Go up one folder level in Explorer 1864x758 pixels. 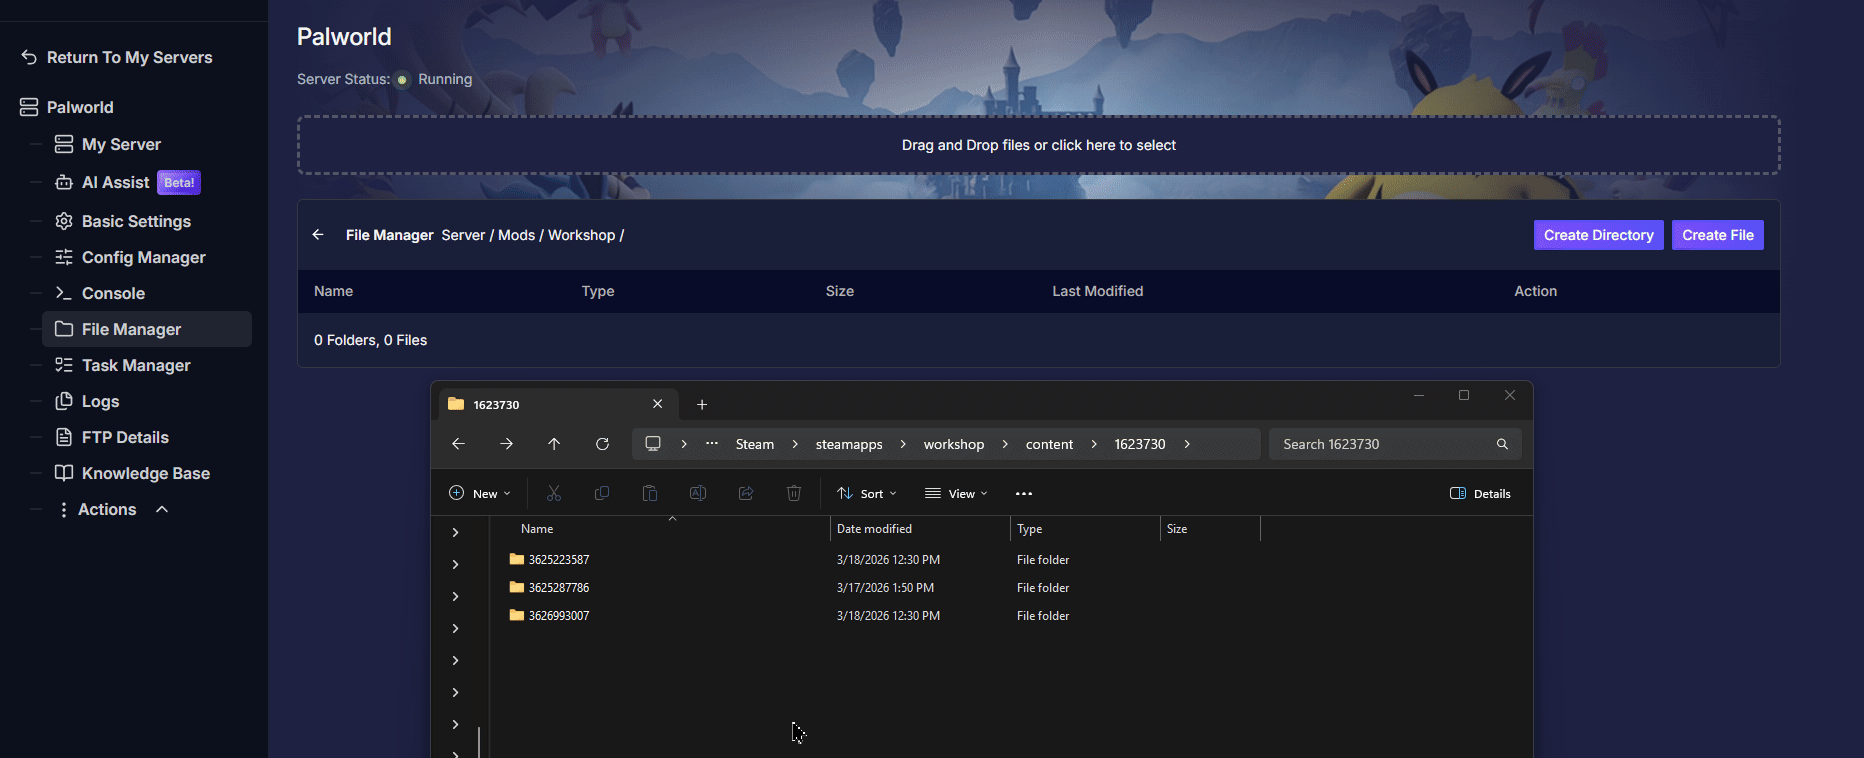pos(554,444)
